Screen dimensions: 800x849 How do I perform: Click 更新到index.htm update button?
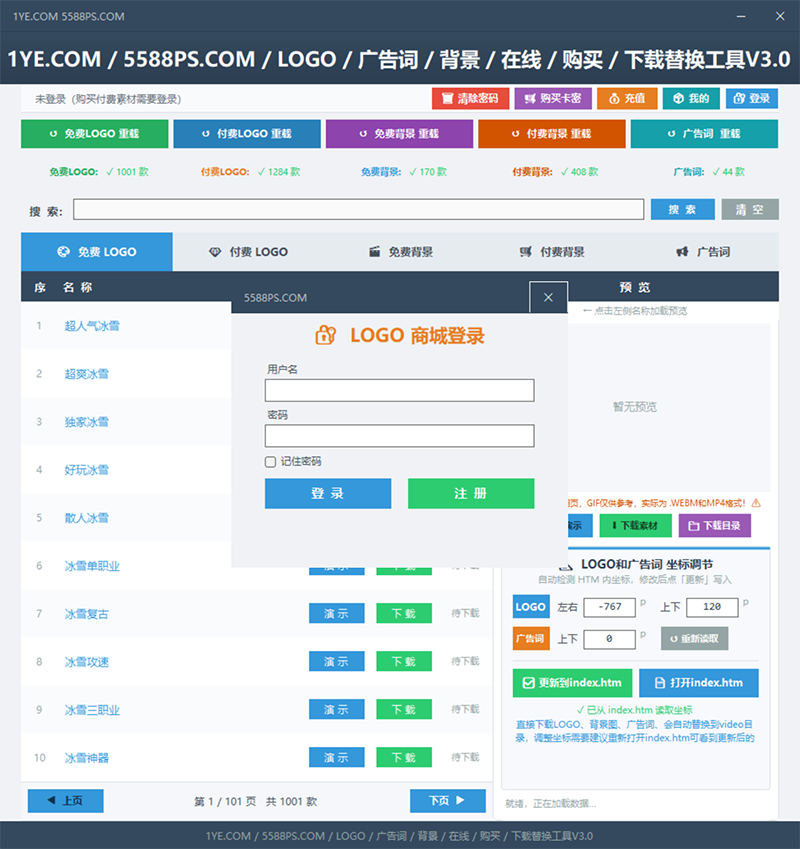[572, 683]
